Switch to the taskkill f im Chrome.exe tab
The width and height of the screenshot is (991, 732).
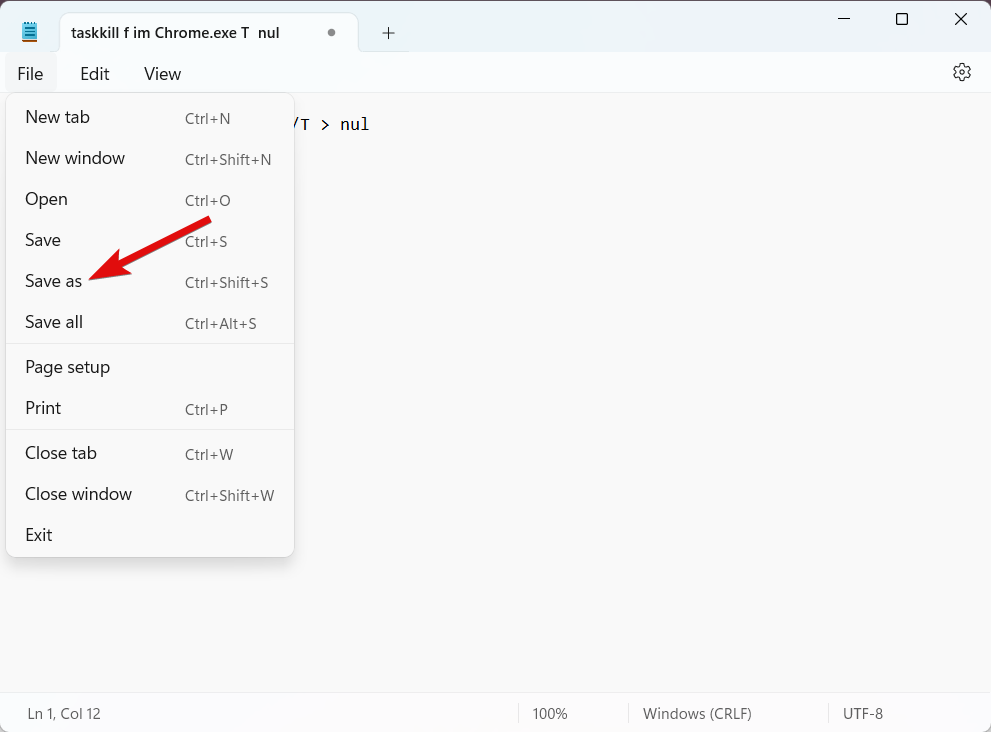pyautogui.click(x=175, y=33)
